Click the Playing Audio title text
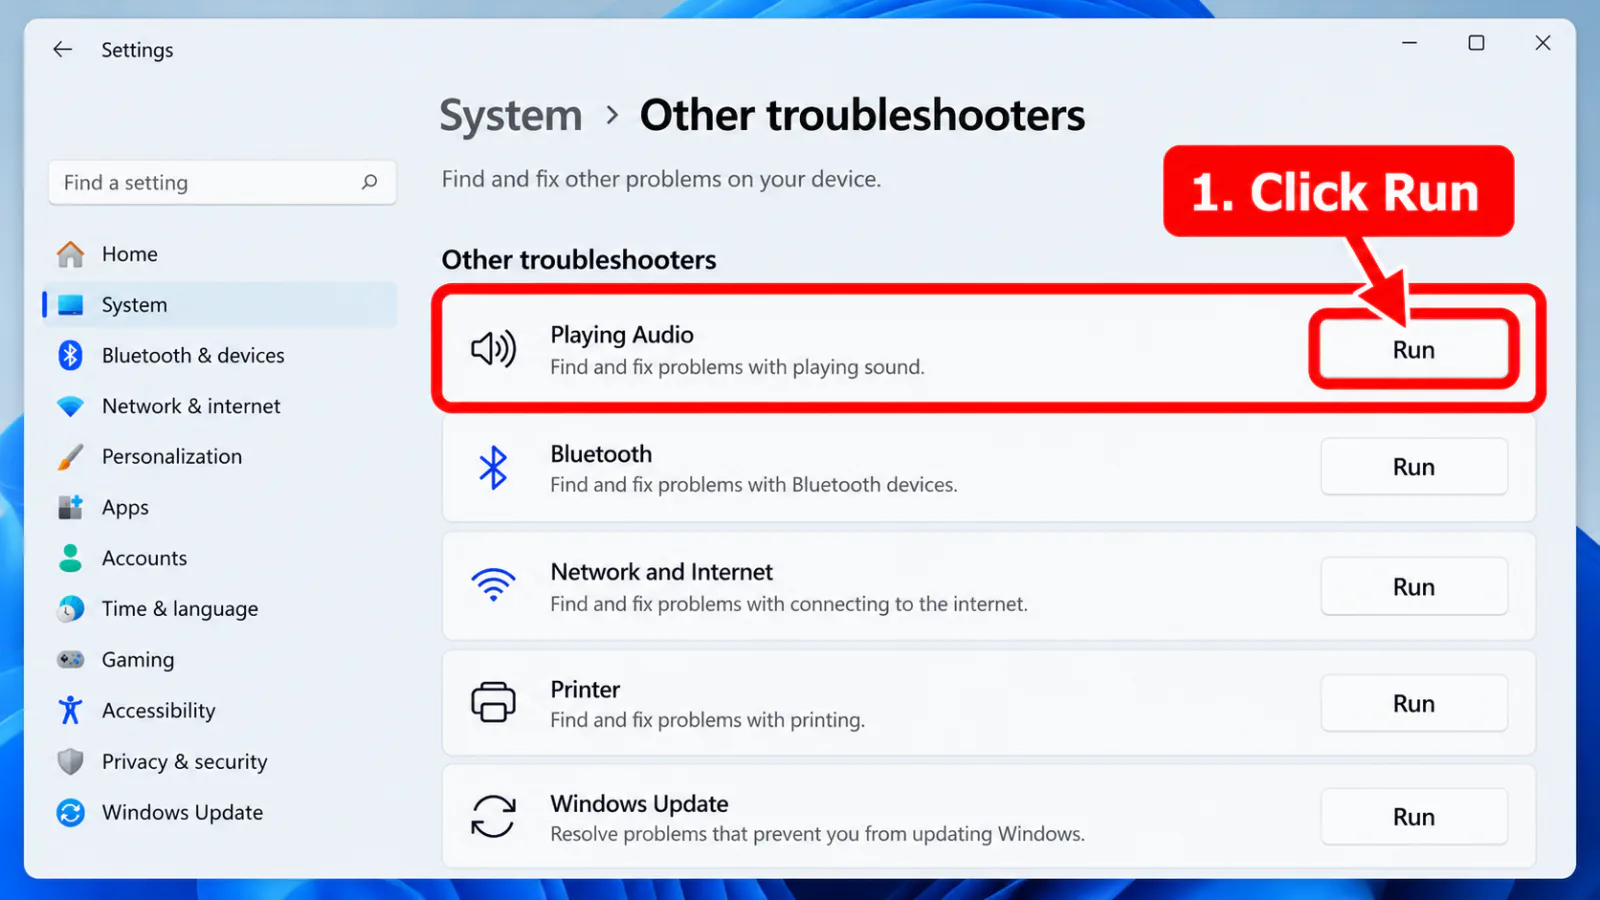 622,335
